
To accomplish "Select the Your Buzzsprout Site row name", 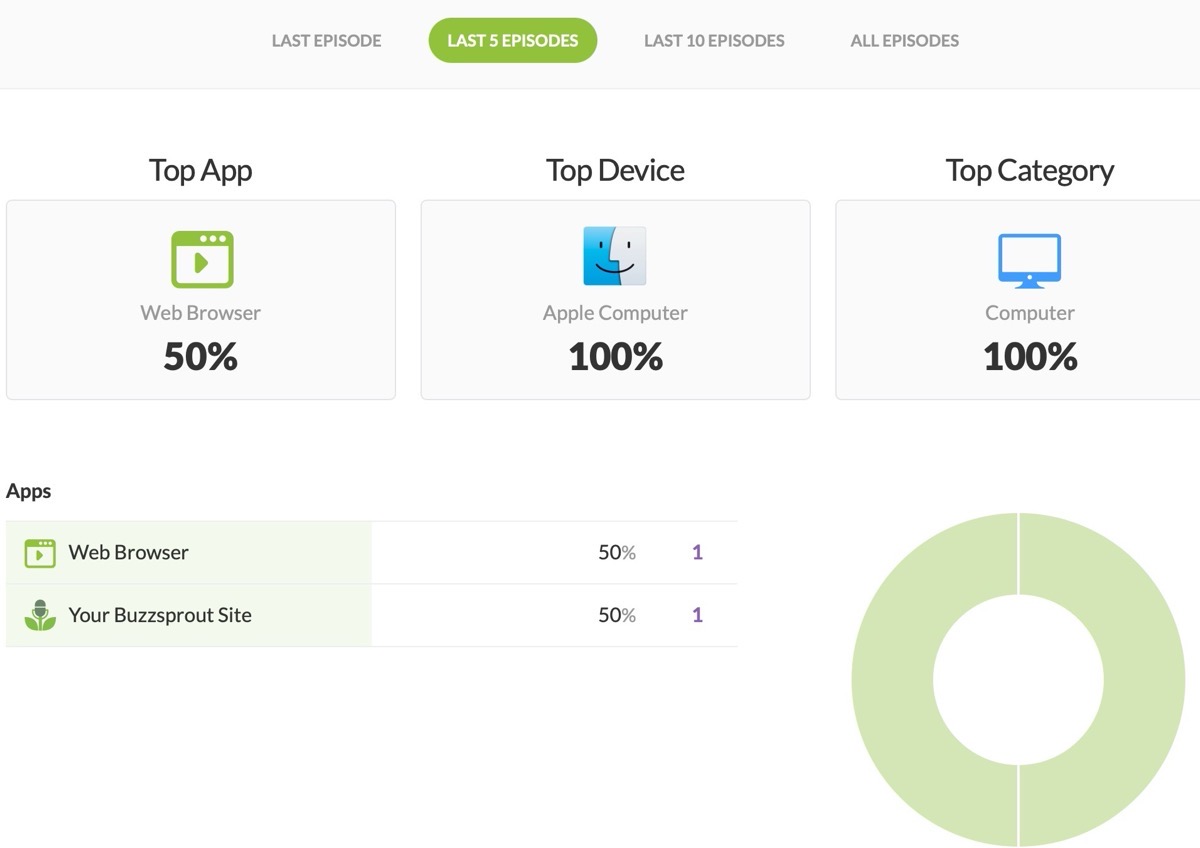I will coord(160,615).
